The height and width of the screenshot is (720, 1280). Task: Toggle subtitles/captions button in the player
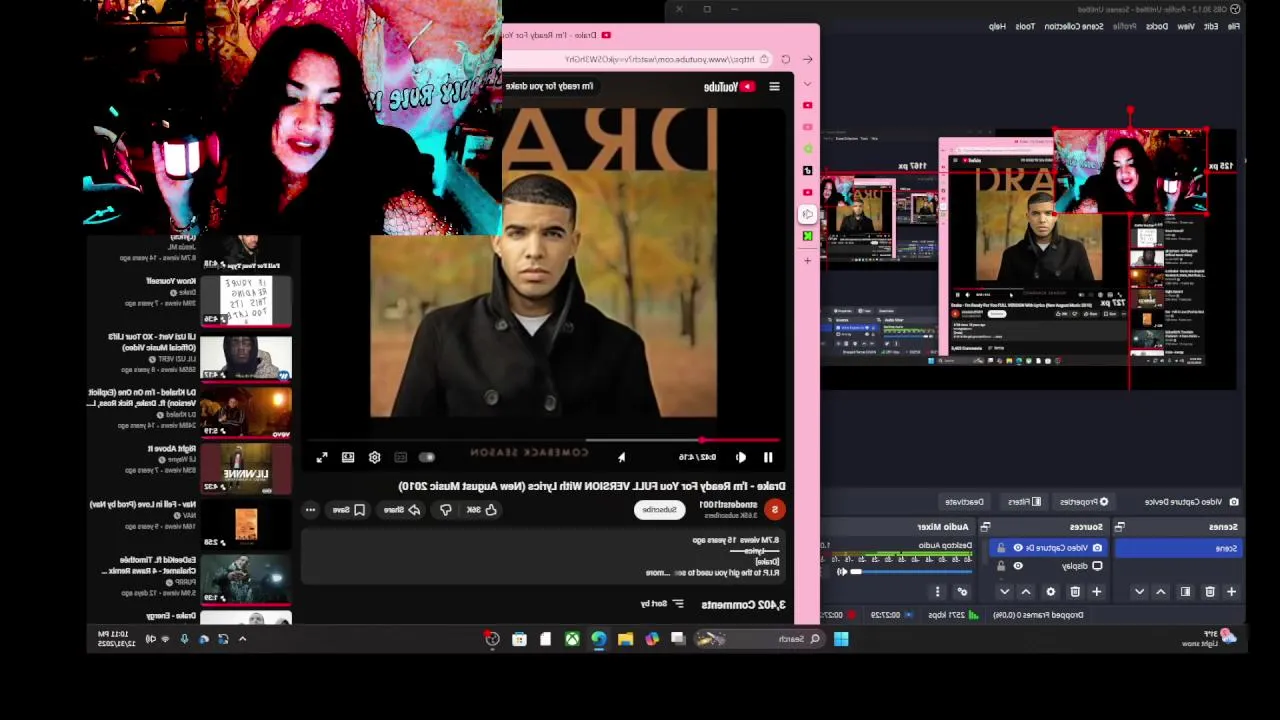click(x=400, y=457)
